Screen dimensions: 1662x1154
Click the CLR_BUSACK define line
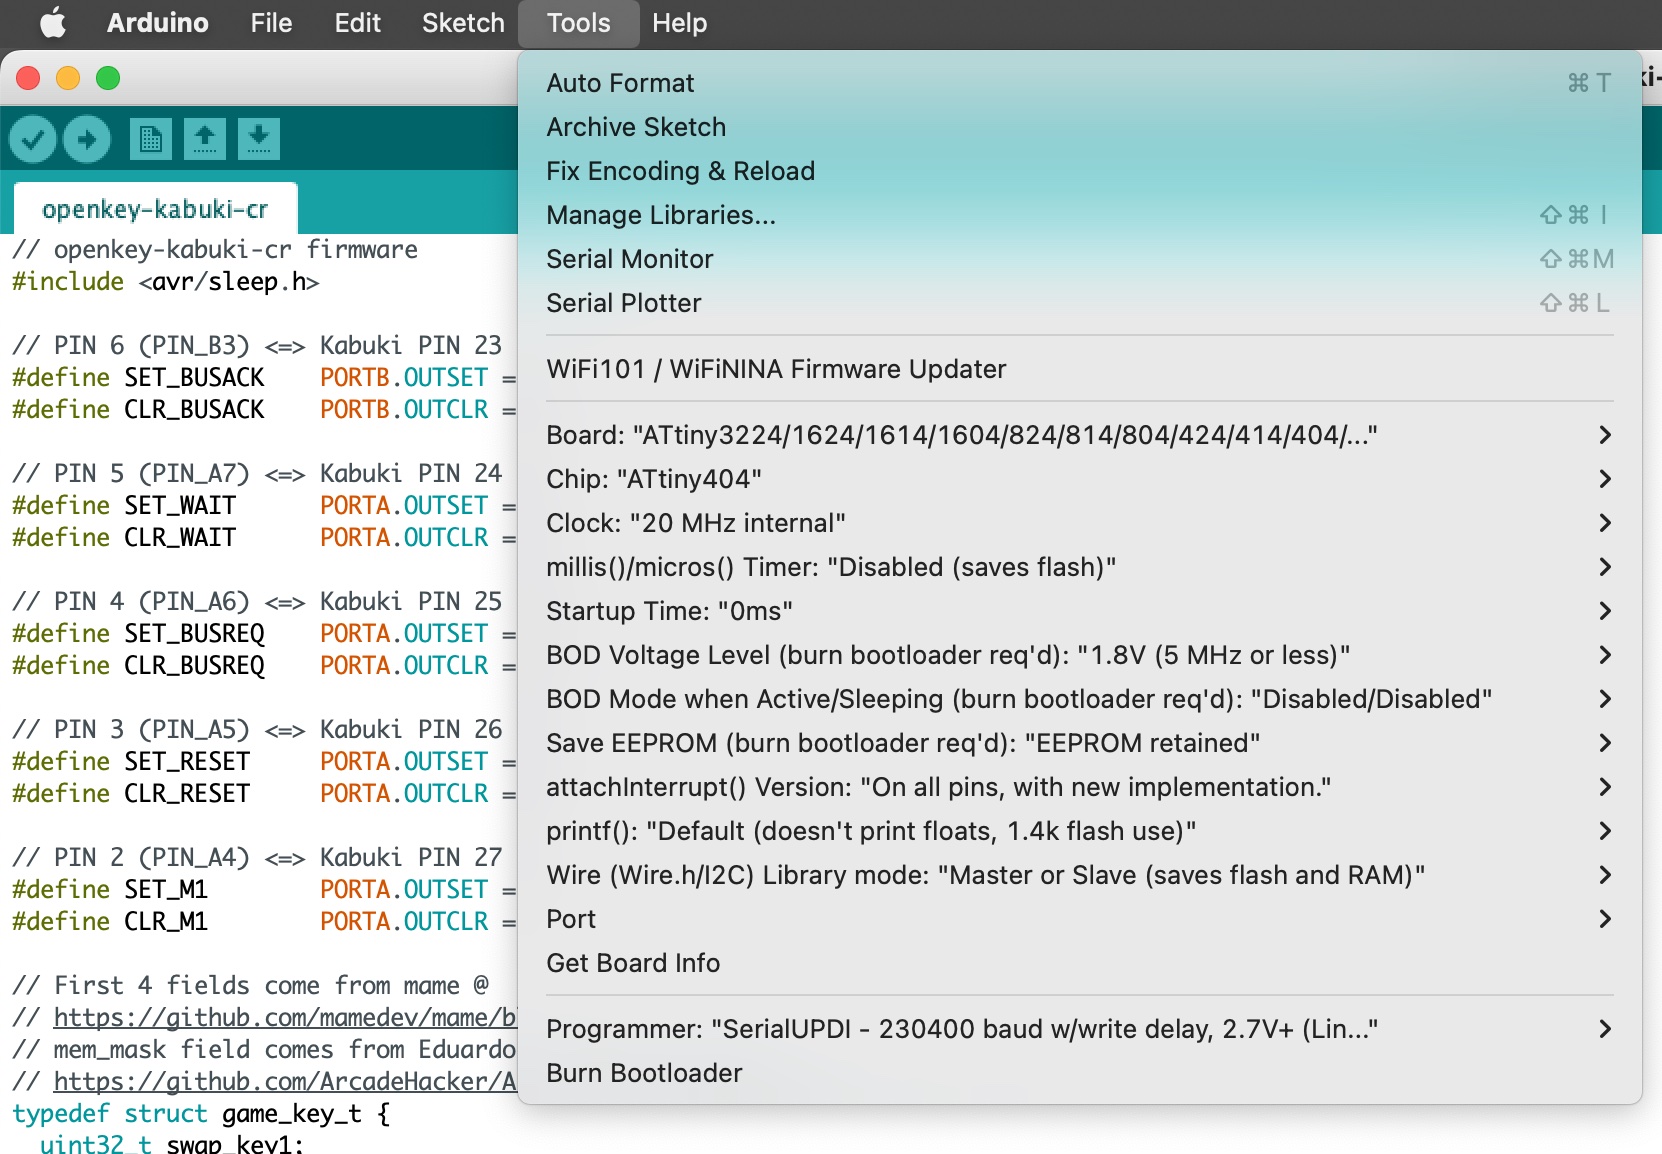point(264,410)
